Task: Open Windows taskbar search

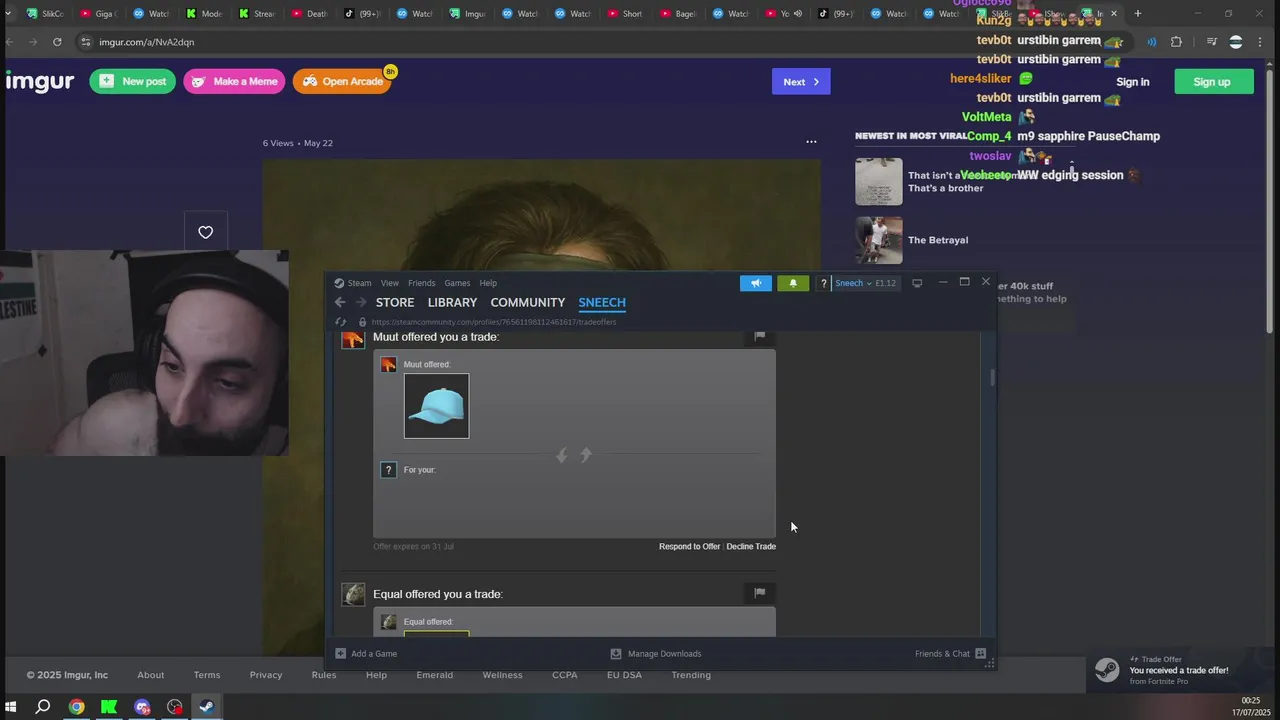Action: point(43,707)
